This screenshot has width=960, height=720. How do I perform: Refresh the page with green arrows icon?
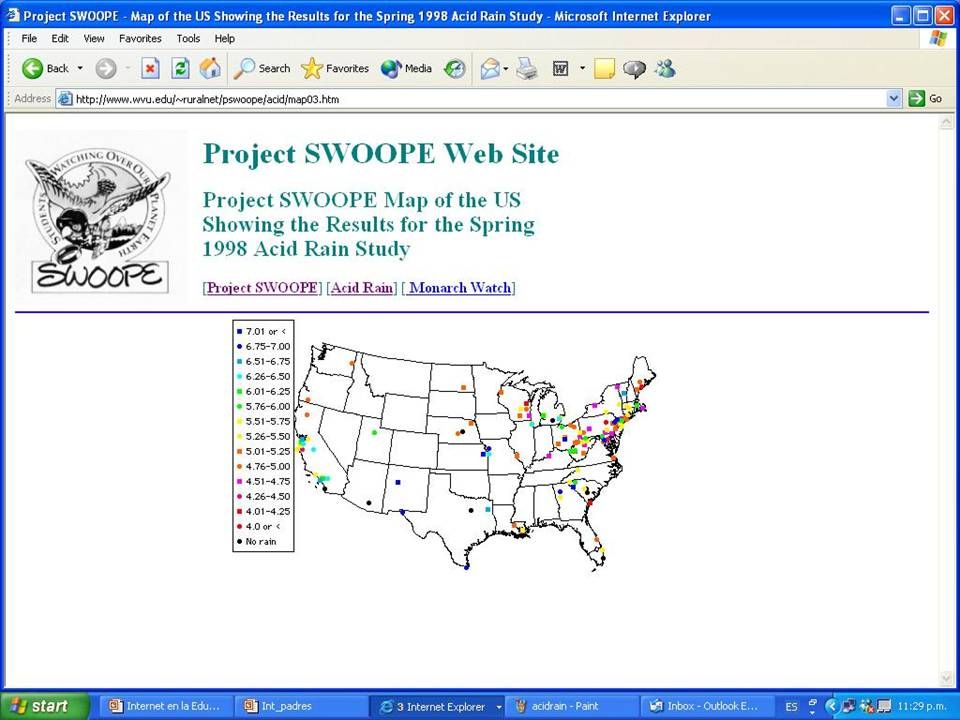pos(180,69)
